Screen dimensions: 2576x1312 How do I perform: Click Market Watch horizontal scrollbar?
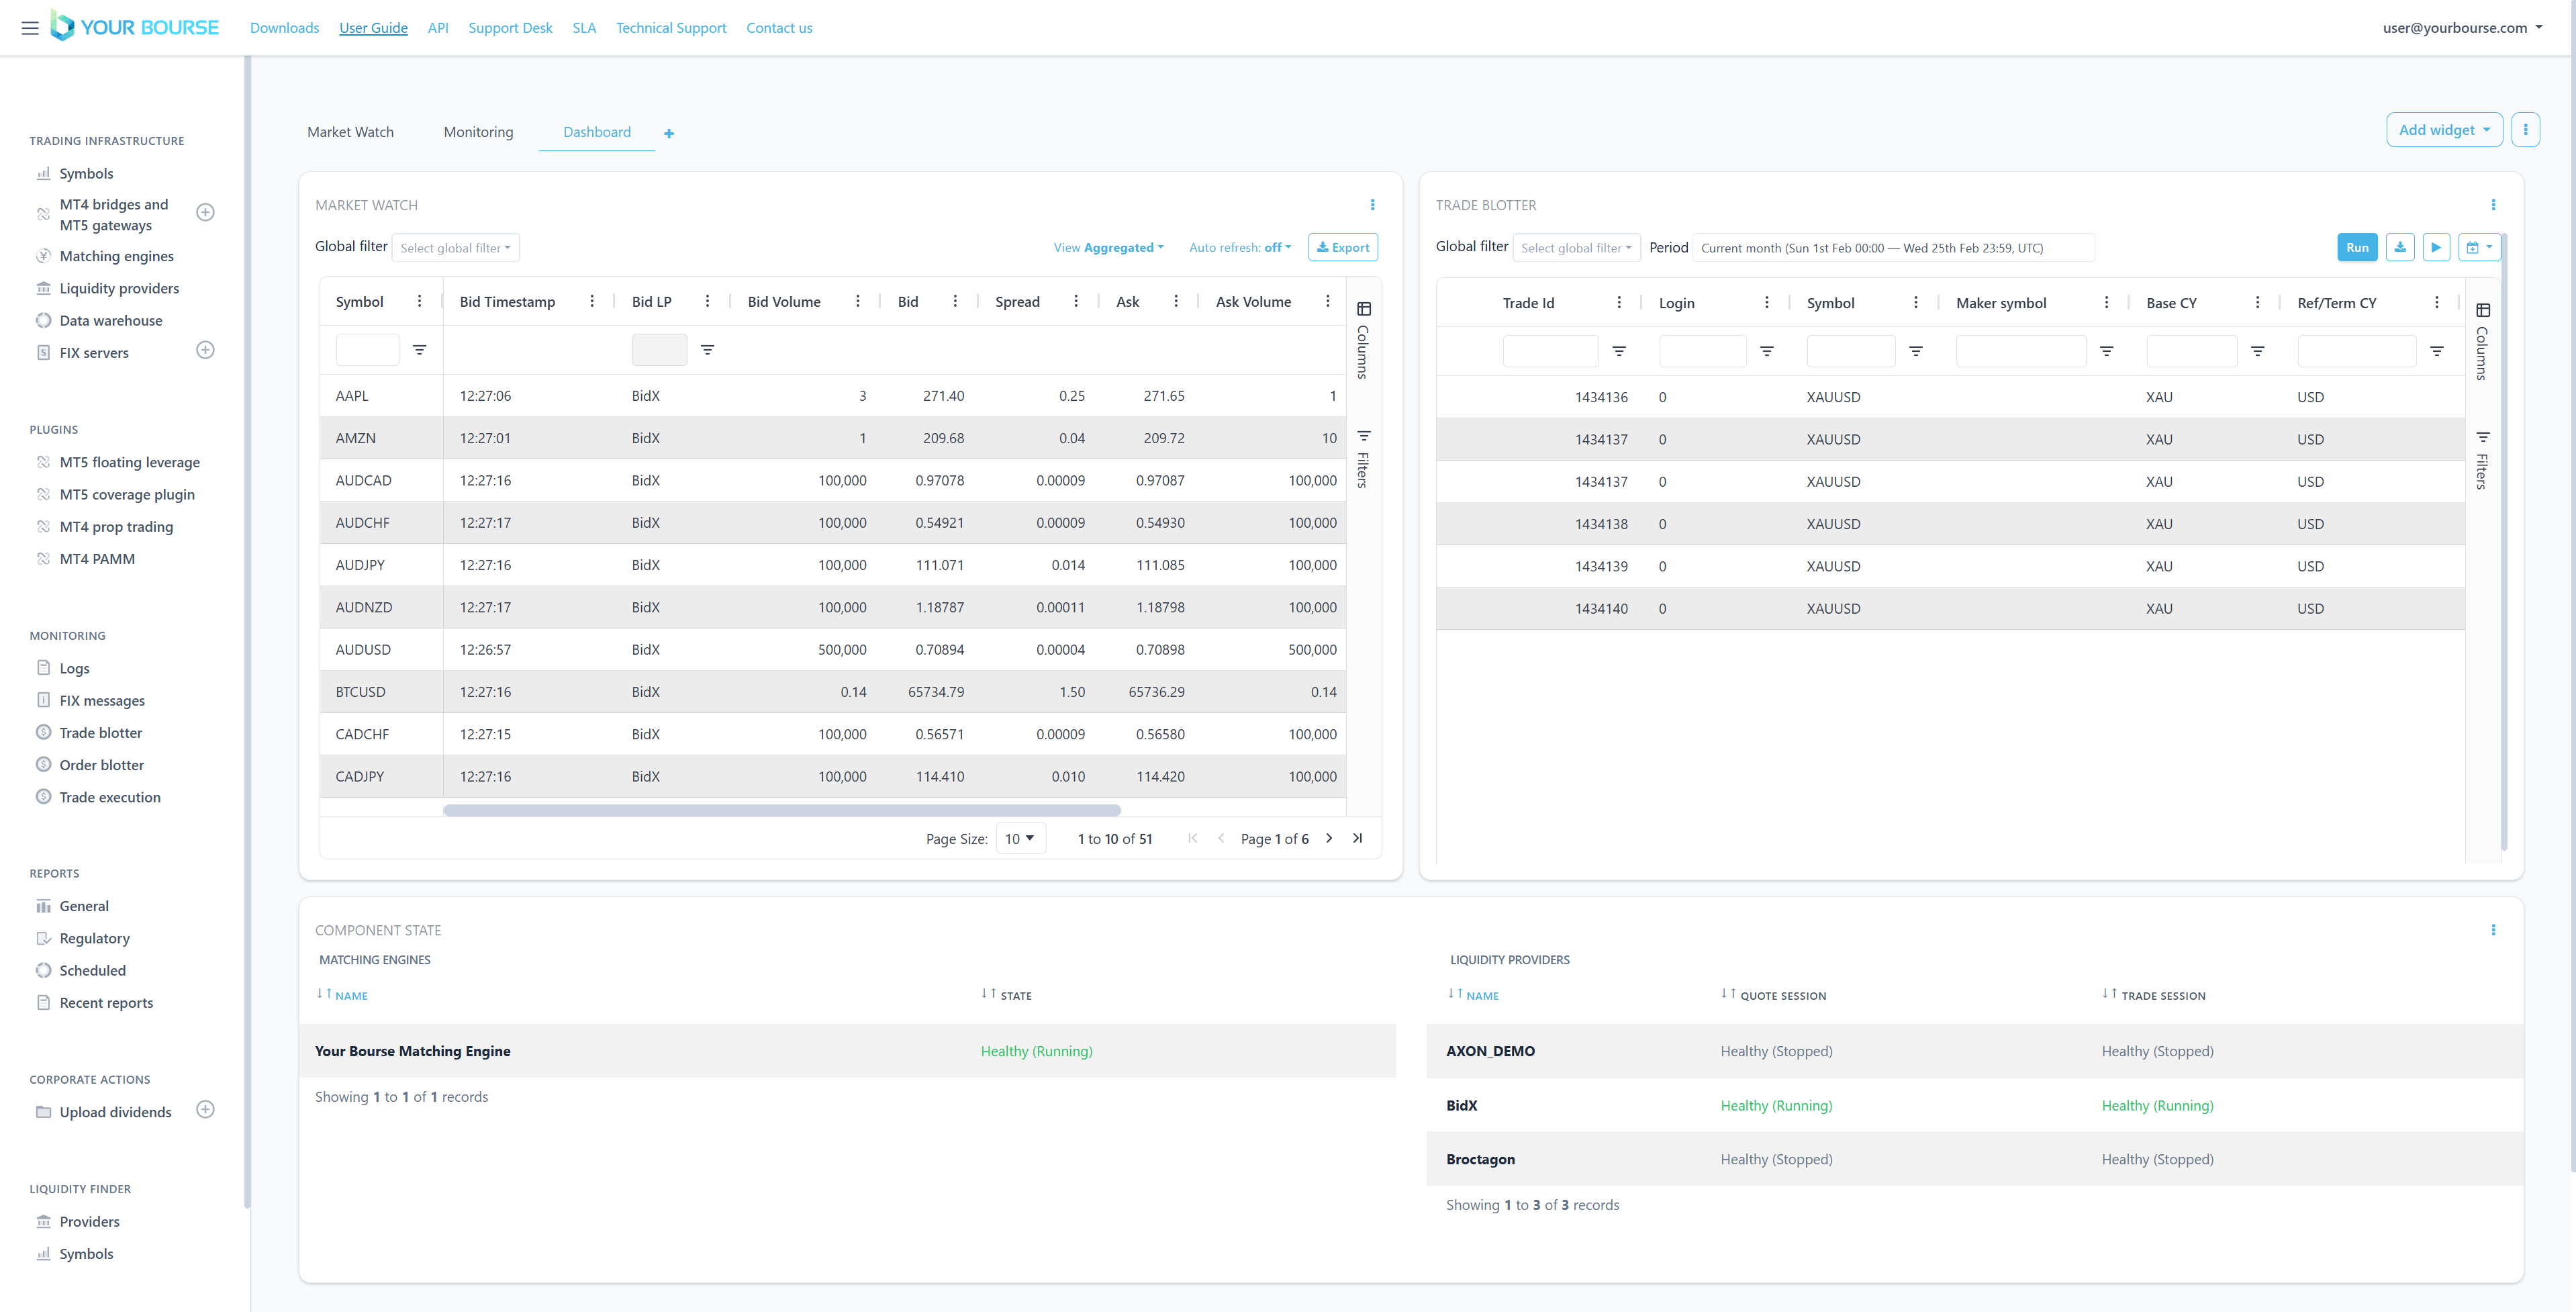tap(781, 810)
